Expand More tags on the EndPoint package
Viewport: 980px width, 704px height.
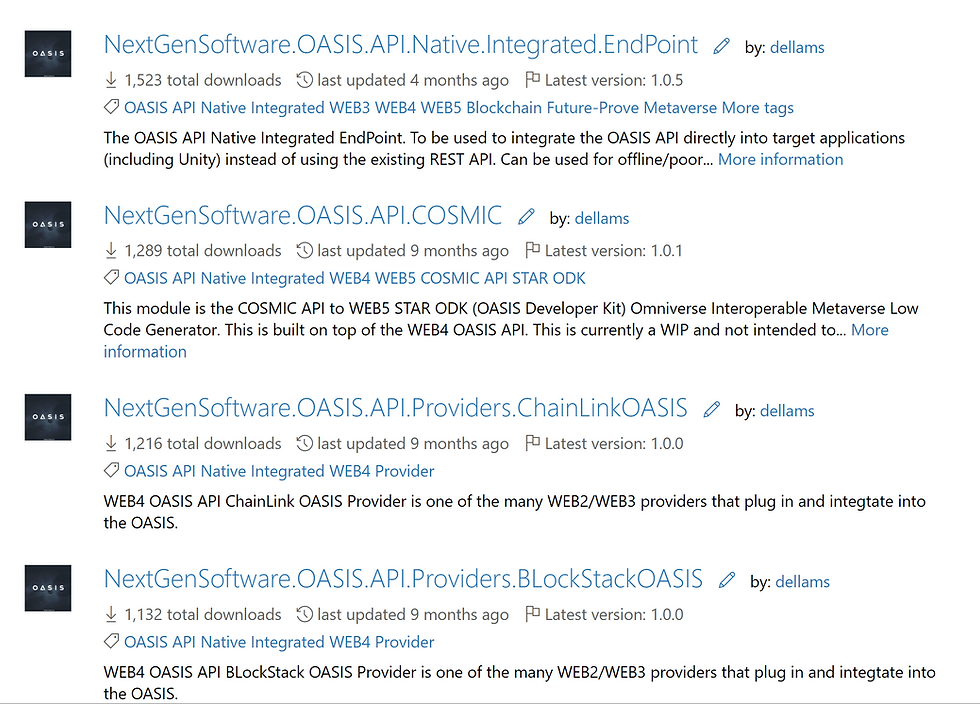pyautogui.click(x=758, y=108)
